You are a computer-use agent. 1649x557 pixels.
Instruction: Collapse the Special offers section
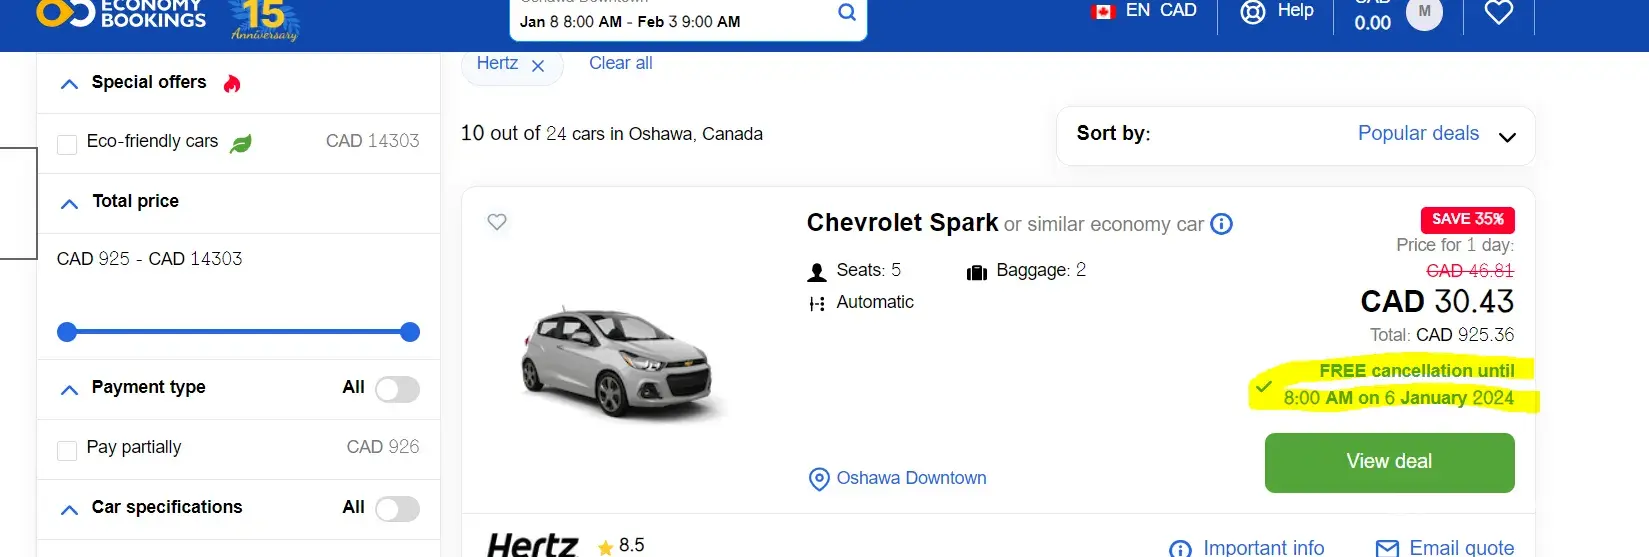(69, 84)
